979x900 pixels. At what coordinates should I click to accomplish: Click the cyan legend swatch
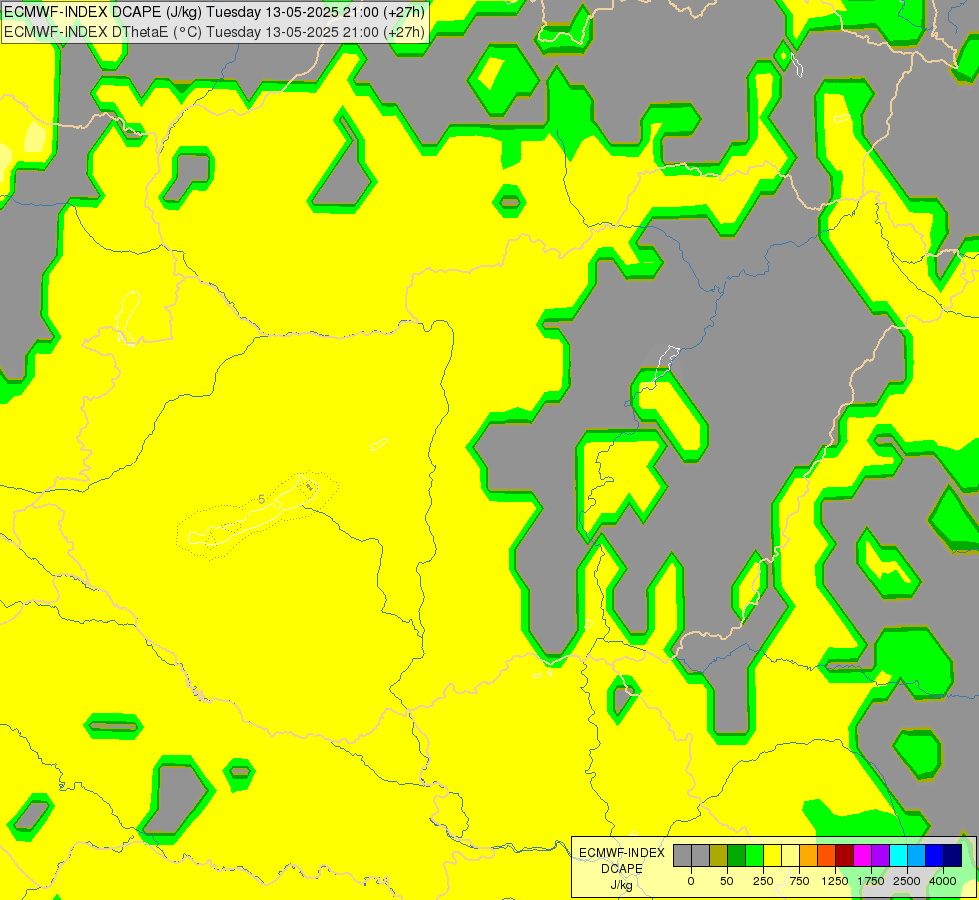pyautogui.click(x=898, y=855)
